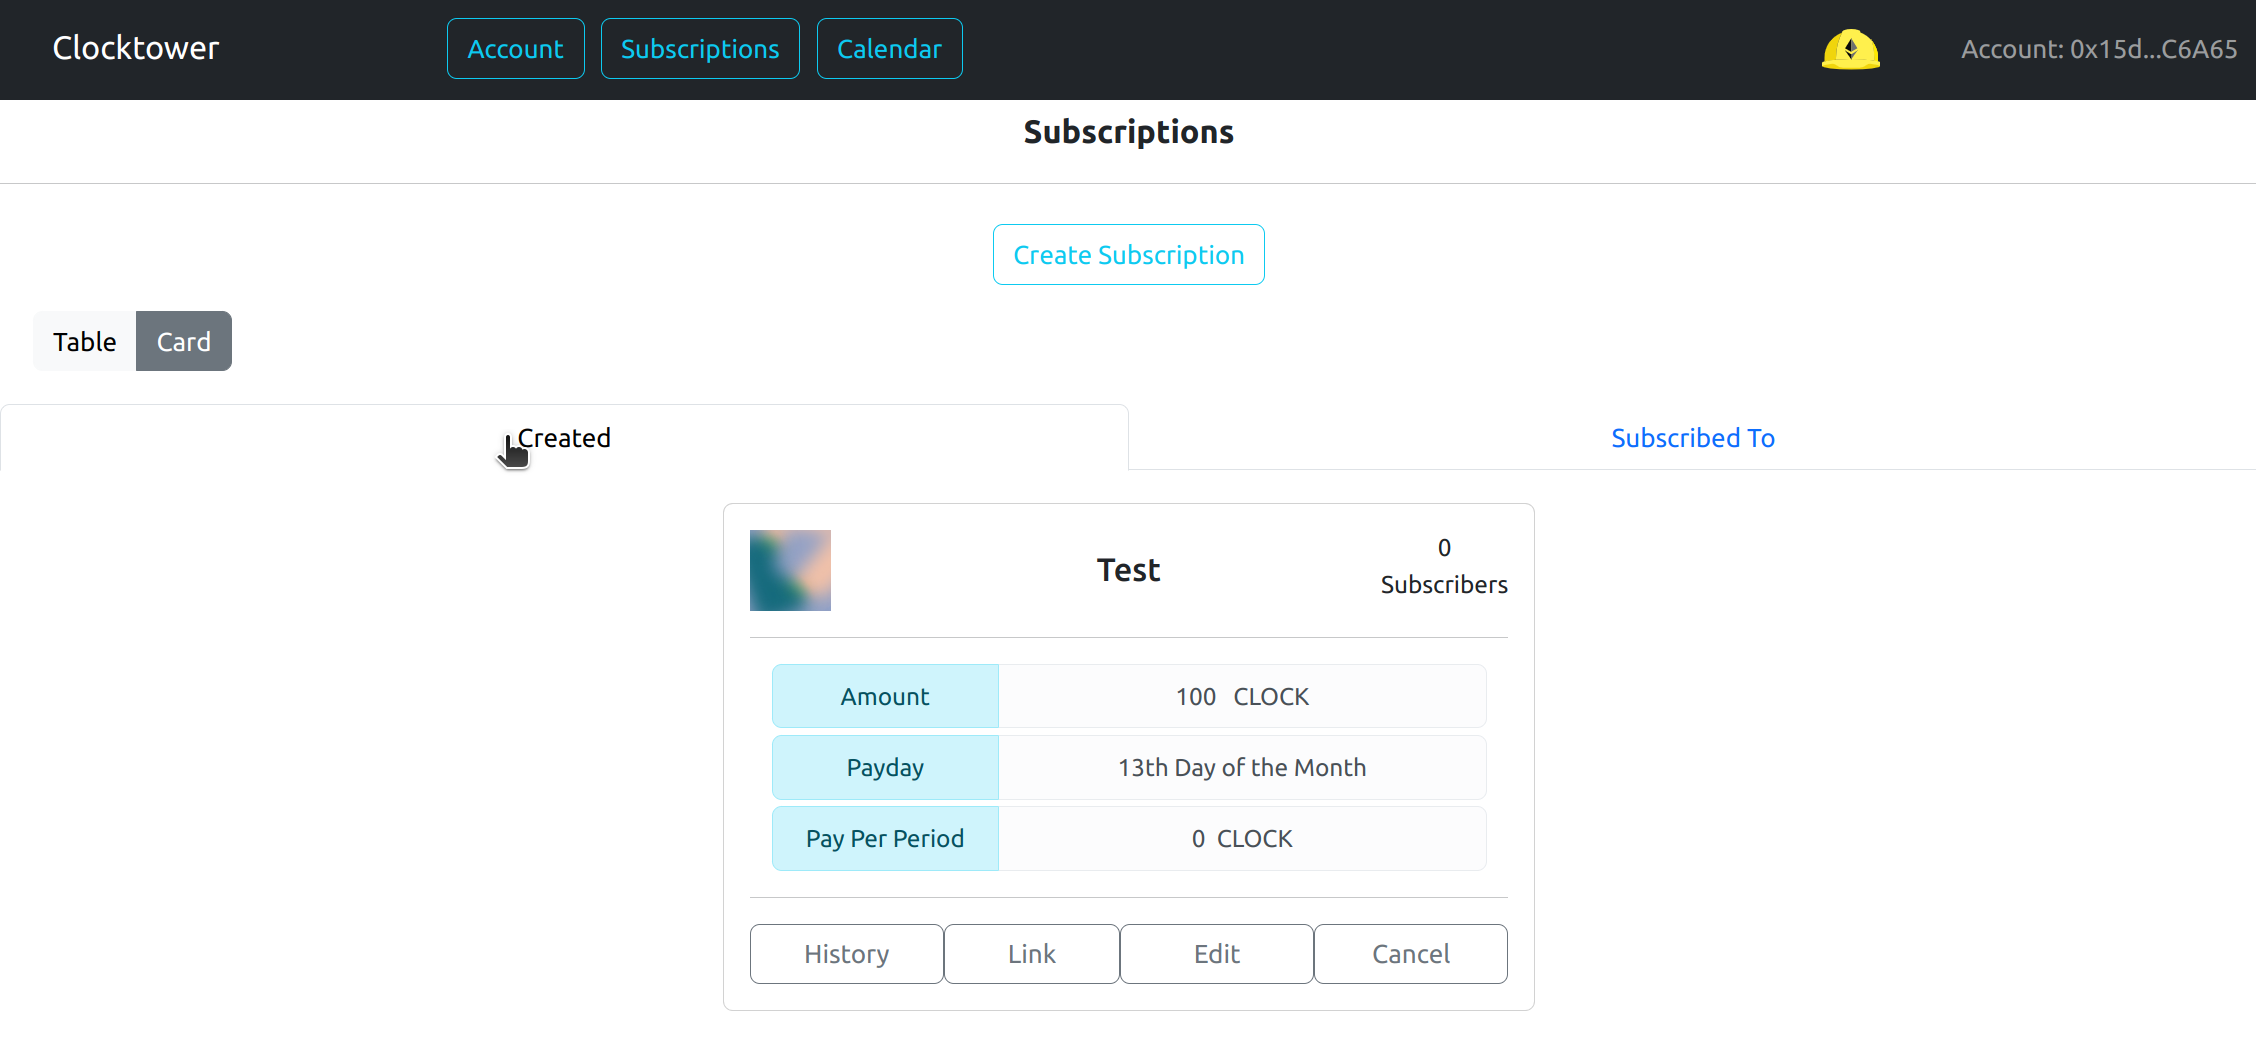Click the Test subscription gradient thumbnail
The image size is (2256, 1045).
tap(790, 570)
